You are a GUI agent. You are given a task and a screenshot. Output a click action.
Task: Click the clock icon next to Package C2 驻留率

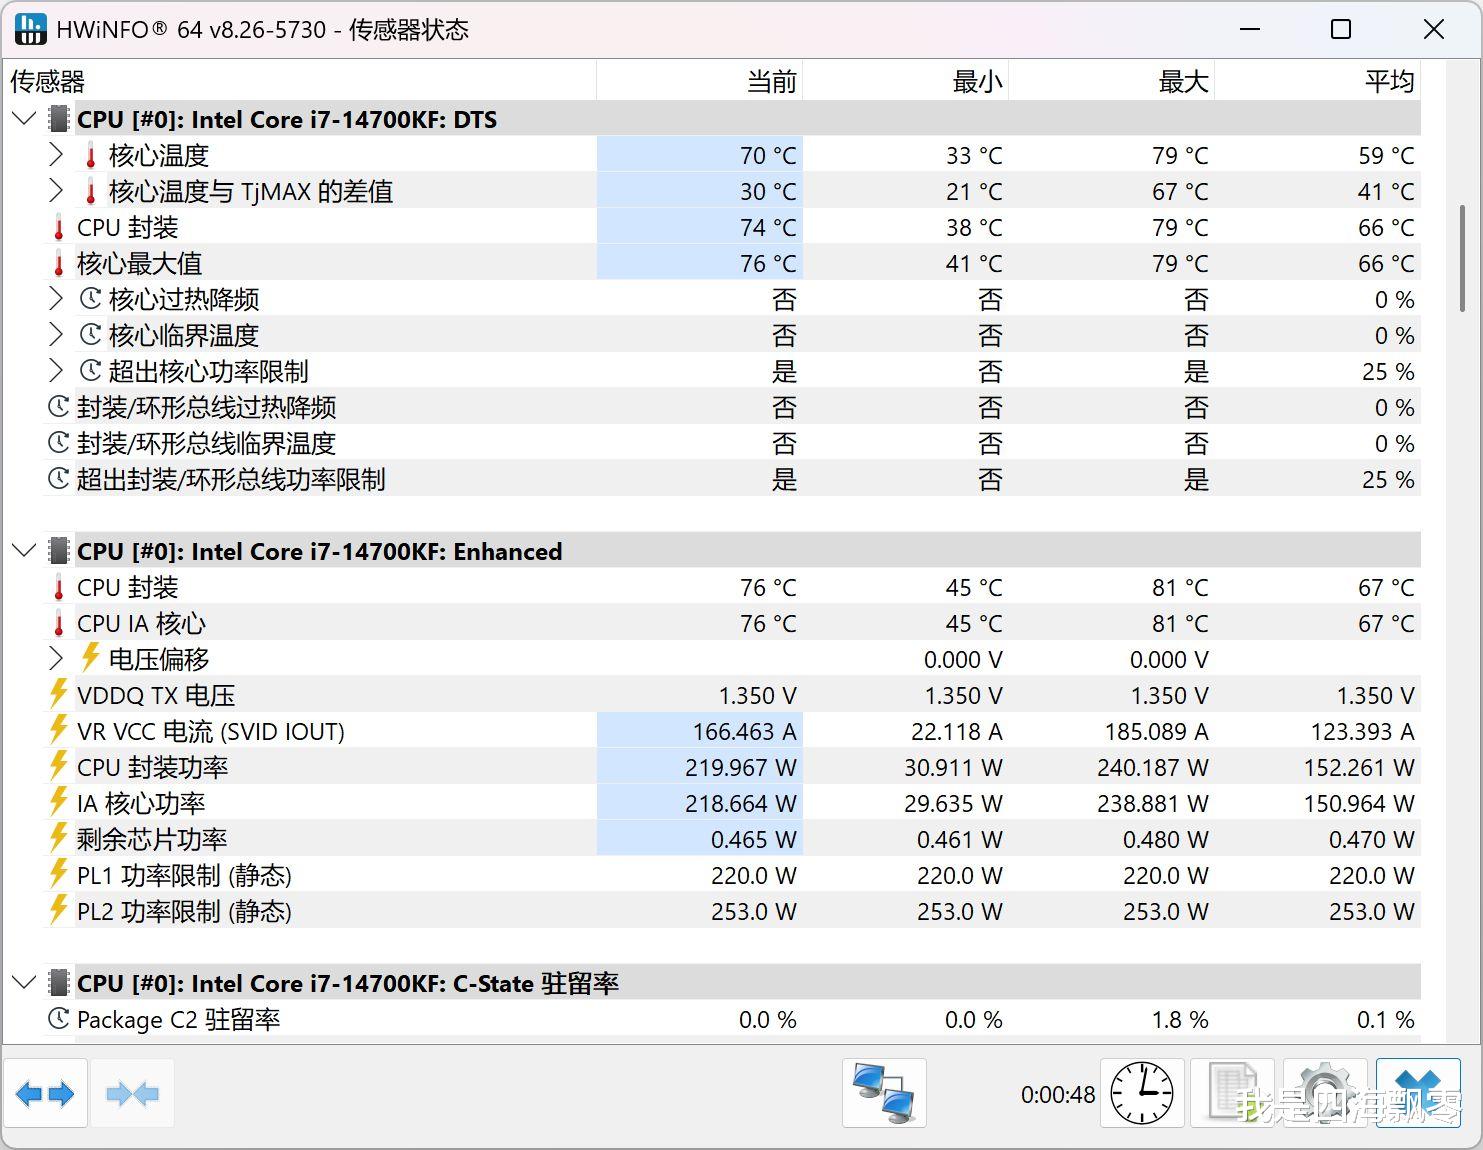[x=59, y=1020]
